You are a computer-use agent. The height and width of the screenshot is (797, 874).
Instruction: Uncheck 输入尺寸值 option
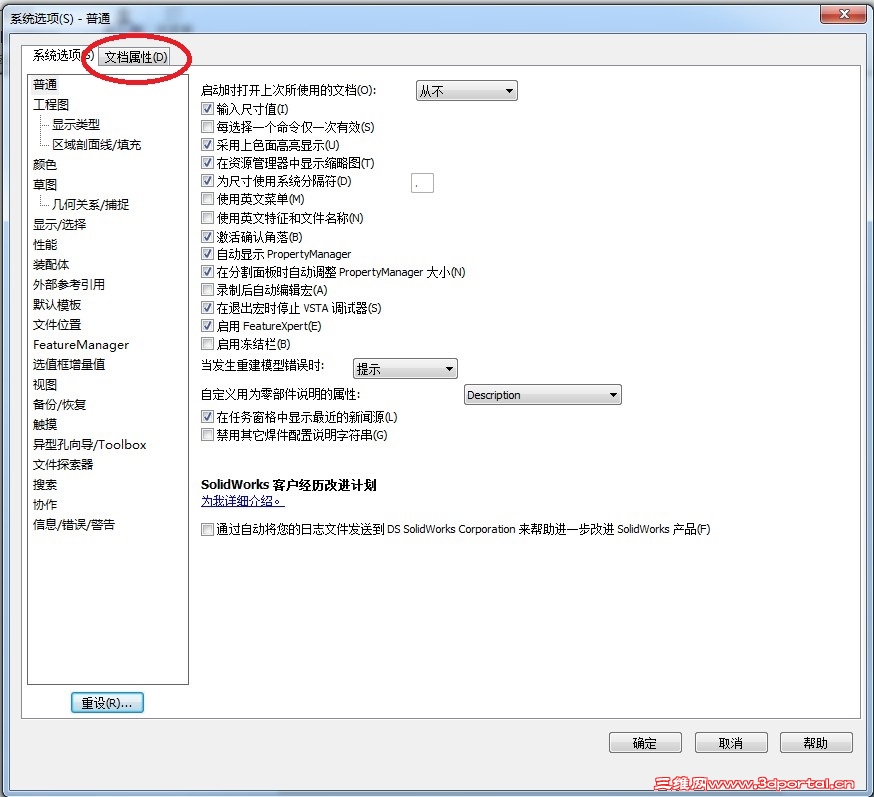(208, 110)
